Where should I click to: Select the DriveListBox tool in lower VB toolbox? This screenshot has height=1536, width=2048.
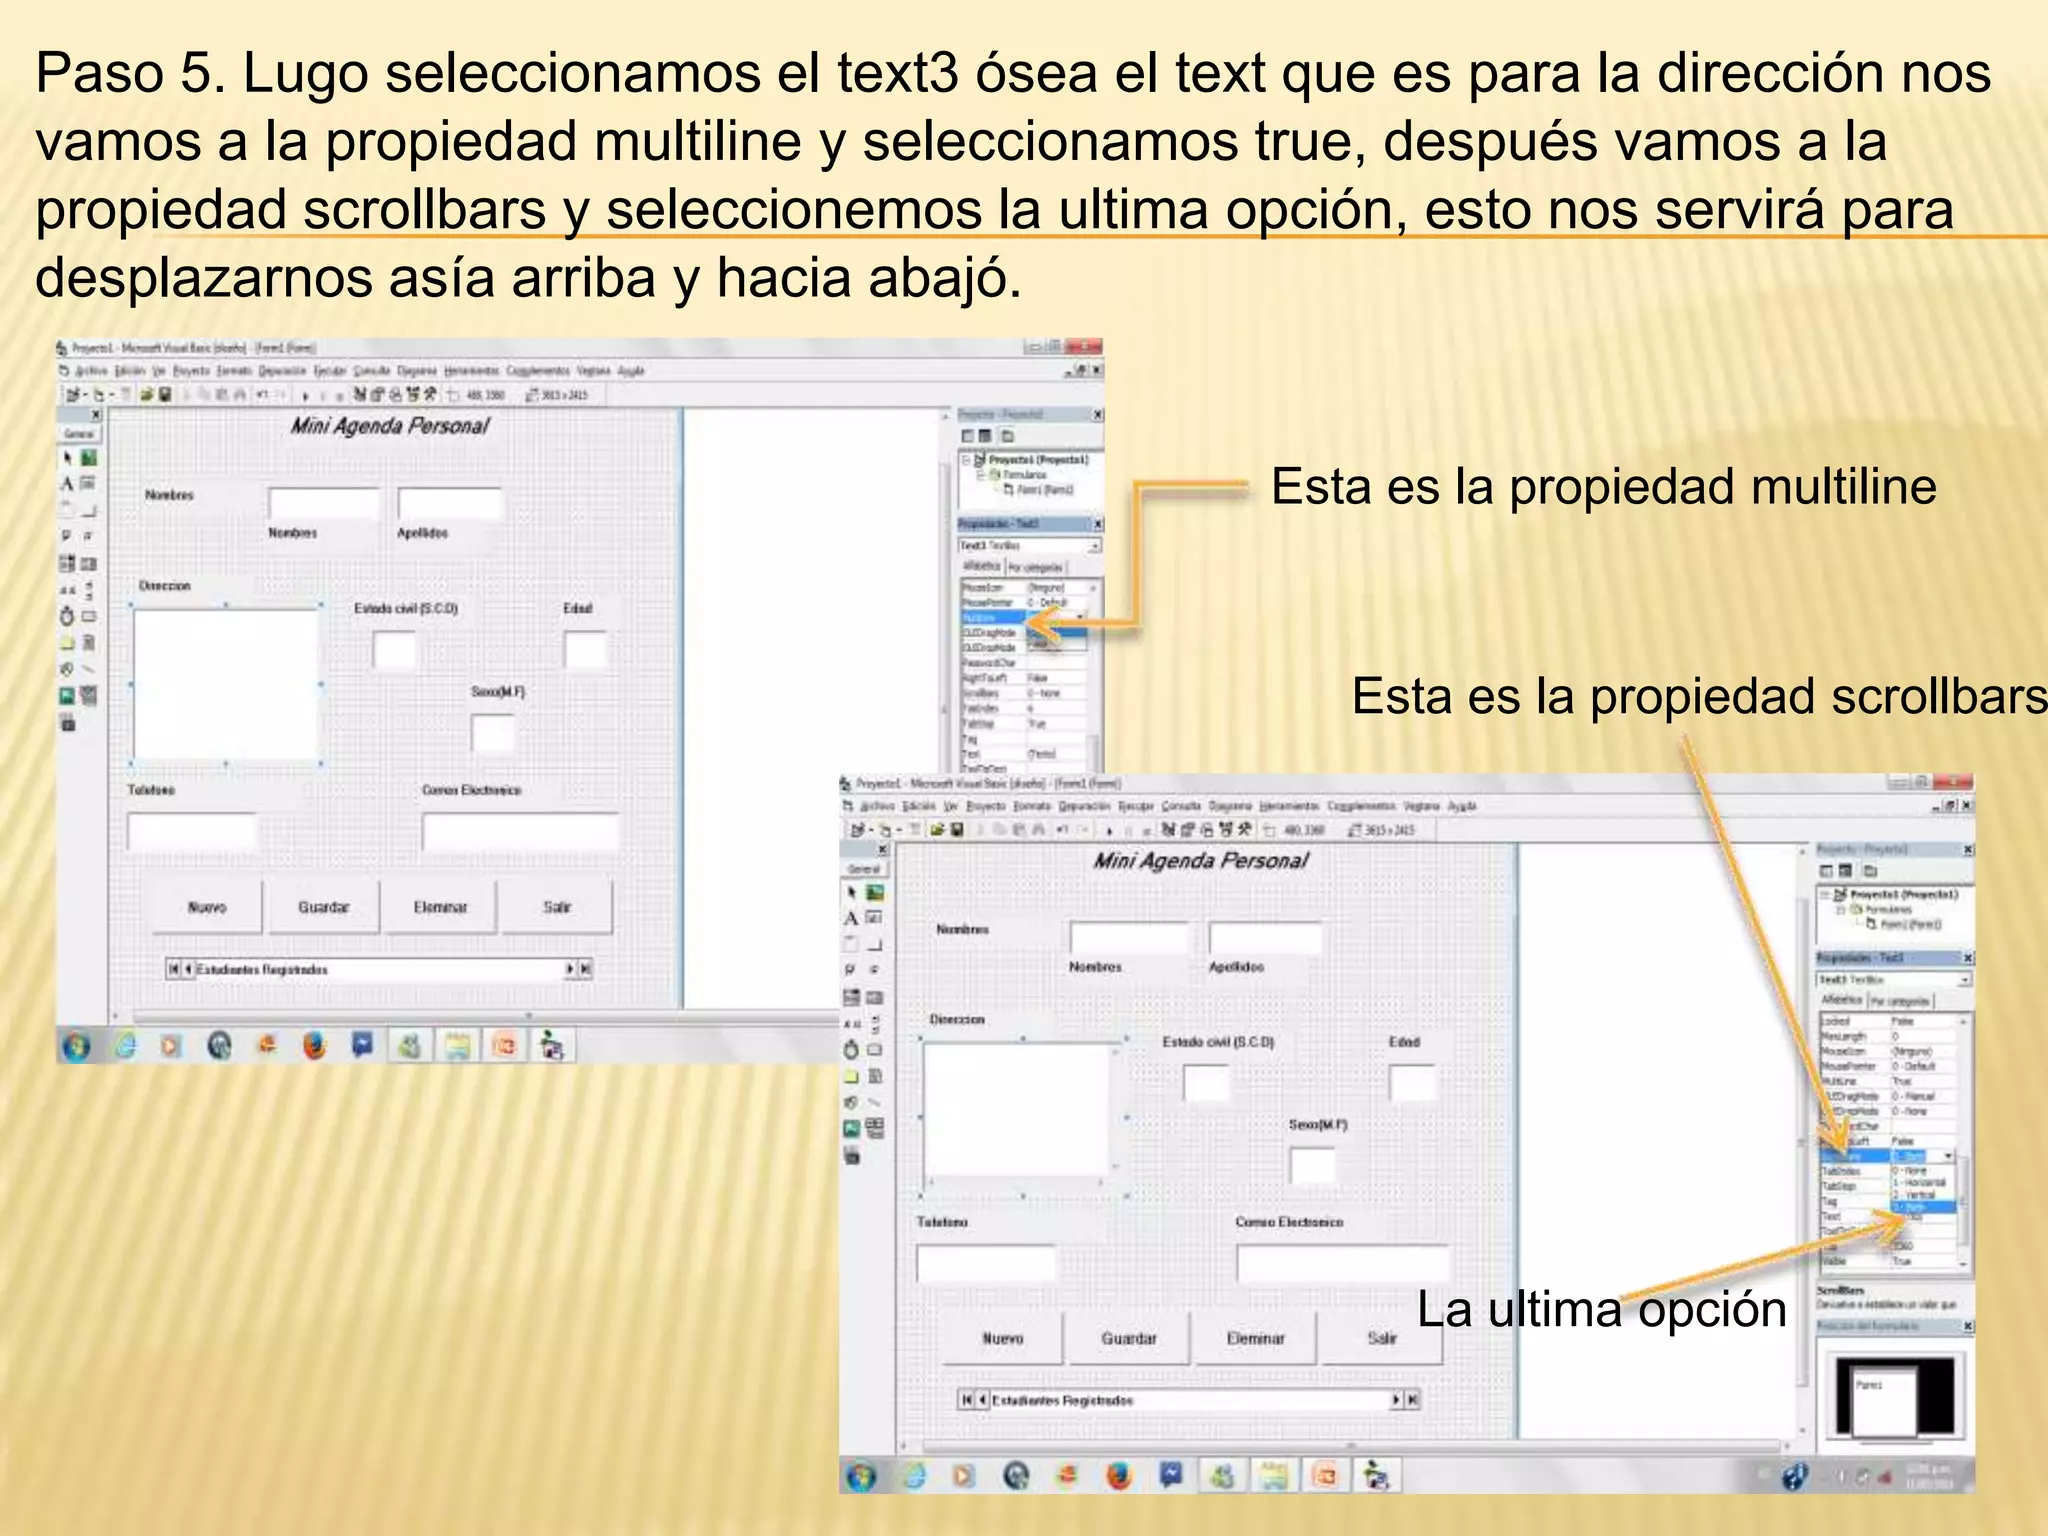[875, 1050]
